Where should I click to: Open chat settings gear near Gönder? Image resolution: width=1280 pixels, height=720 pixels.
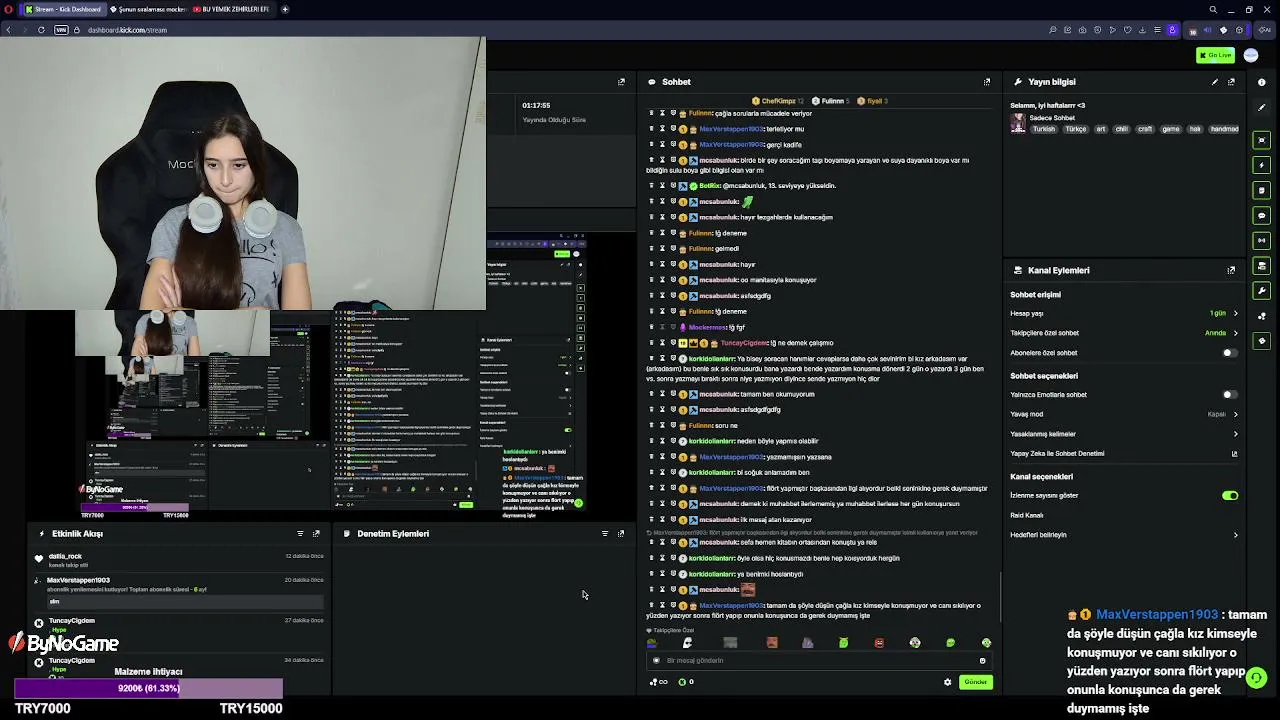[x=947, y=682]
